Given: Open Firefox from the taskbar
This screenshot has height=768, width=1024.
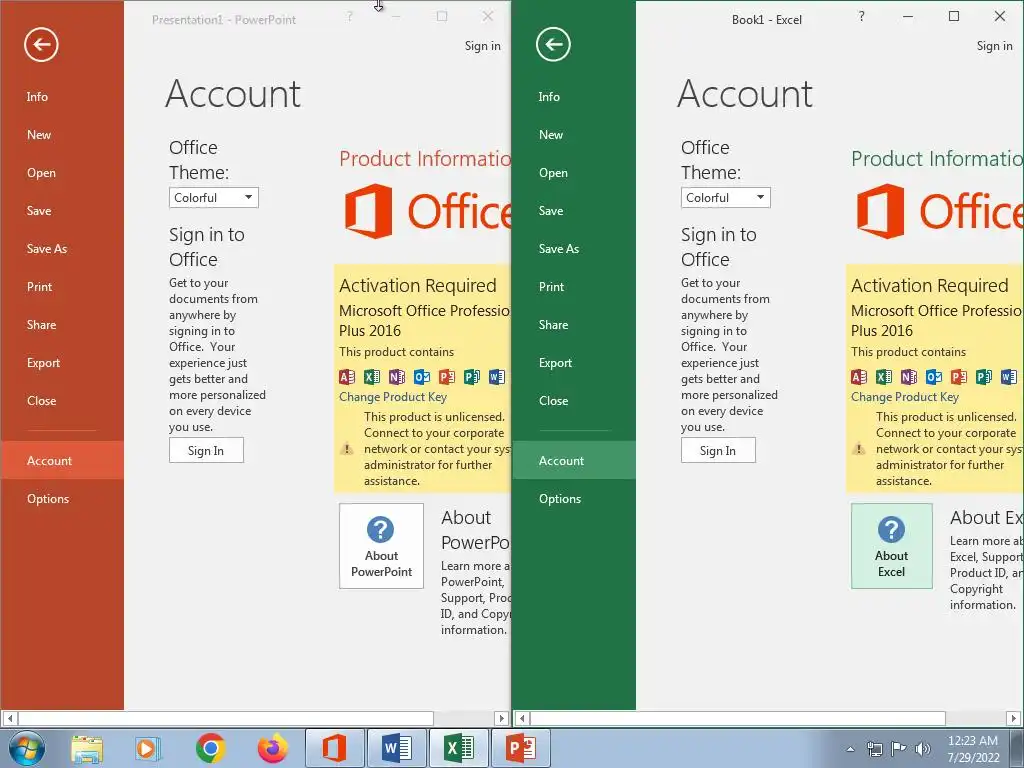Looking at the screenshot, I should tap(272, 748).
